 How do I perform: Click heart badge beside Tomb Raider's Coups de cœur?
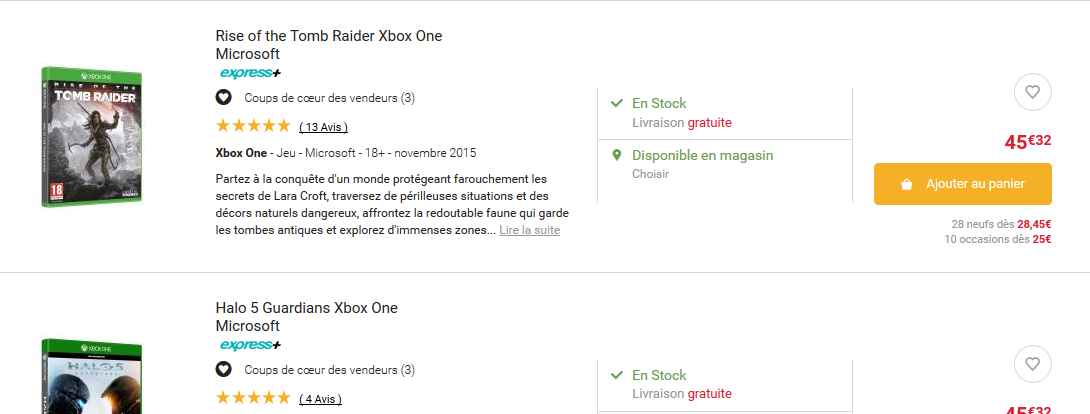224,98
